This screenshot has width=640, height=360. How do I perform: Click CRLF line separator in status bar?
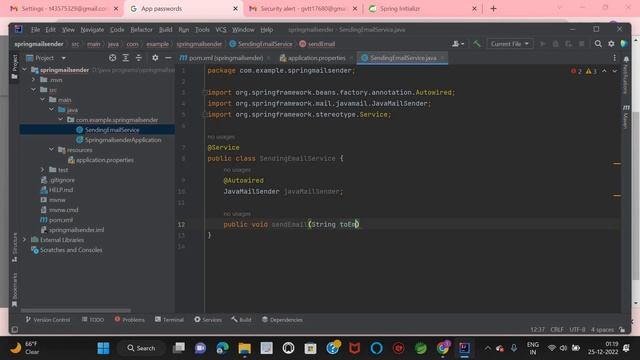coord(557,329)
